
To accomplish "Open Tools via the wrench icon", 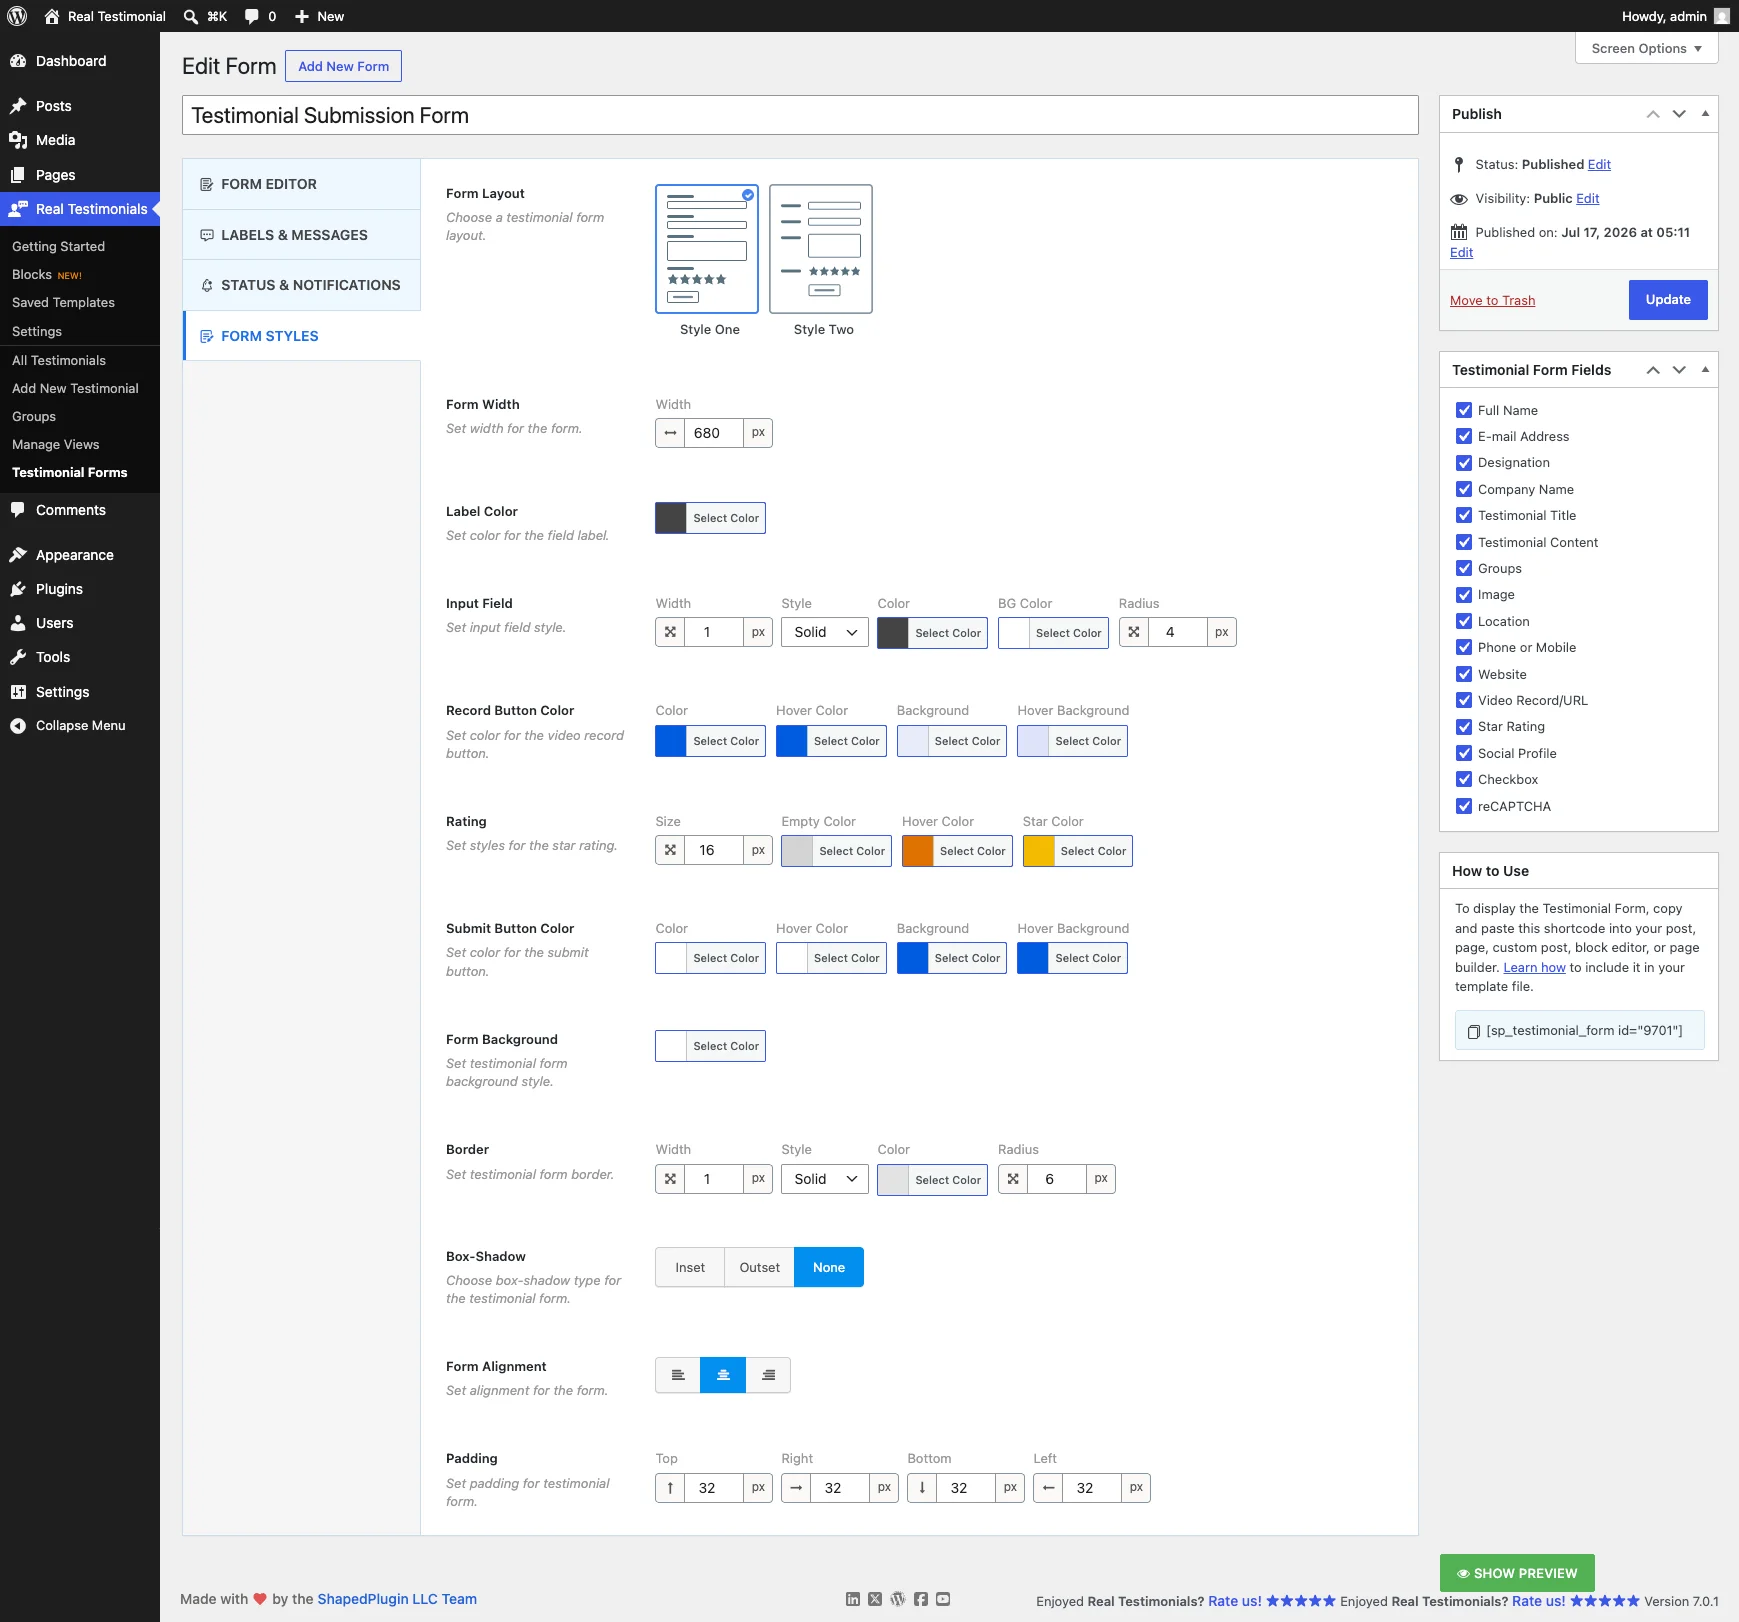I will (x=18, y=657).
